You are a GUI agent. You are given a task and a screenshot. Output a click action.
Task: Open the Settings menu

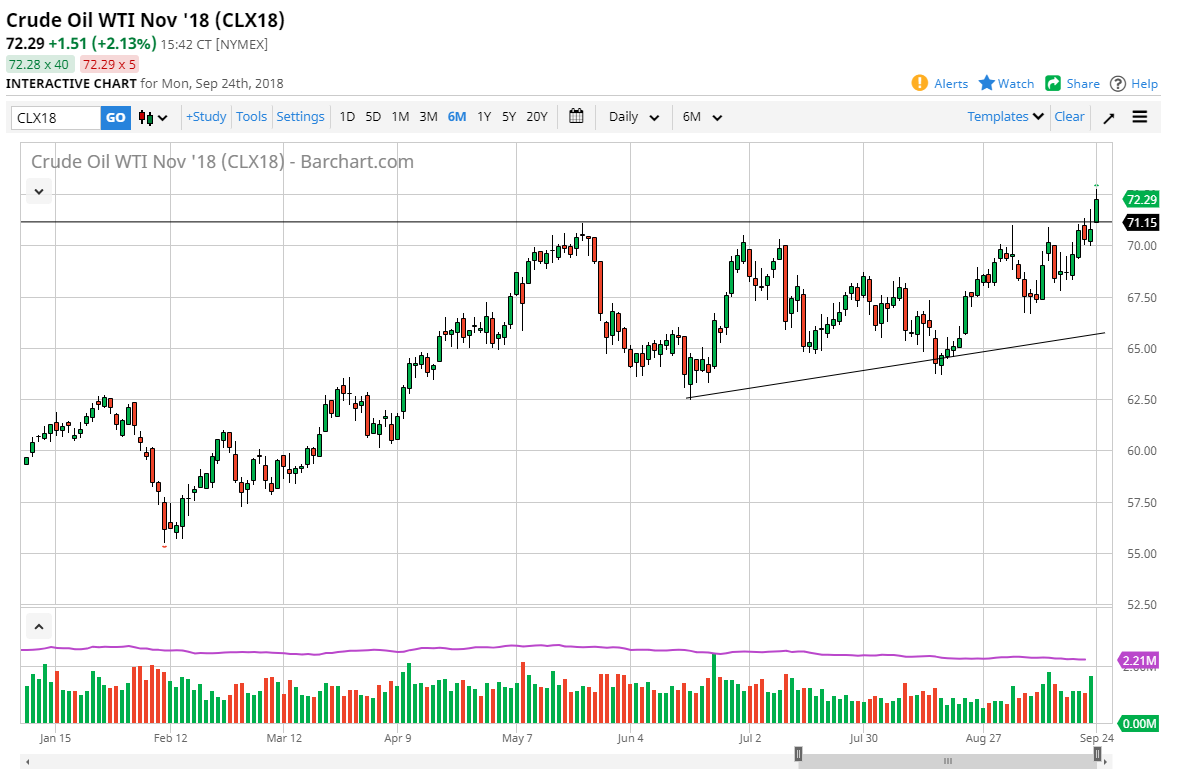[300, 117]
